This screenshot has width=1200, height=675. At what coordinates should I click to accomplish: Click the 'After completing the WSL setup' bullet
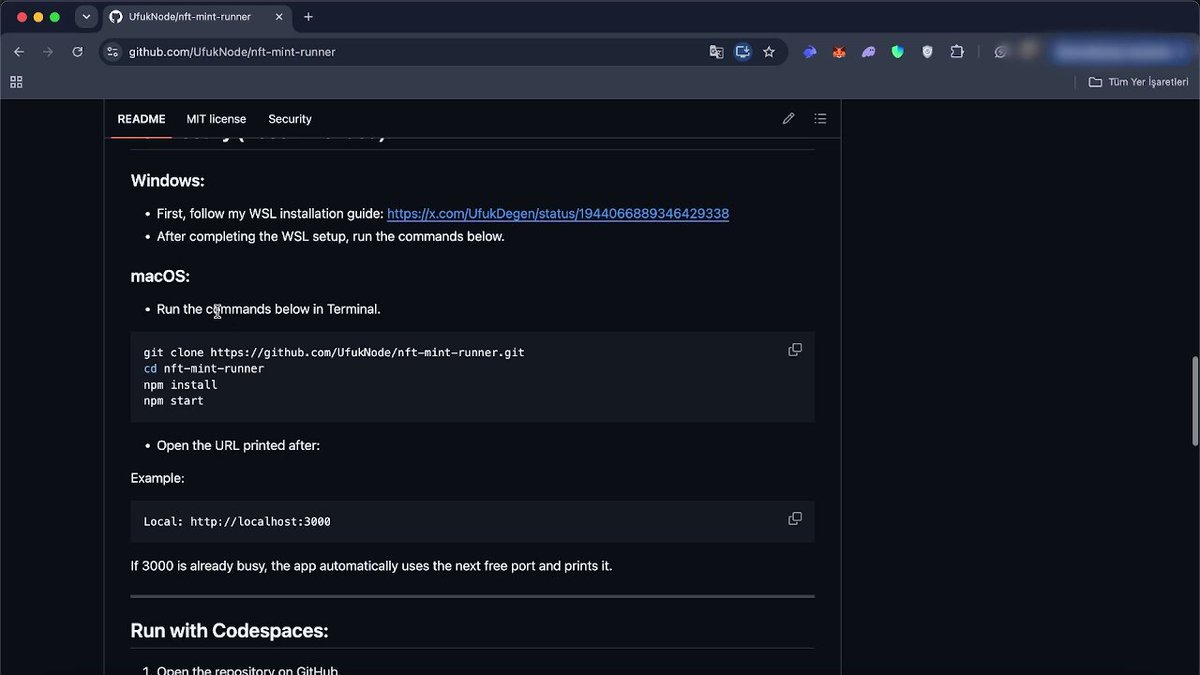[331, 237]
